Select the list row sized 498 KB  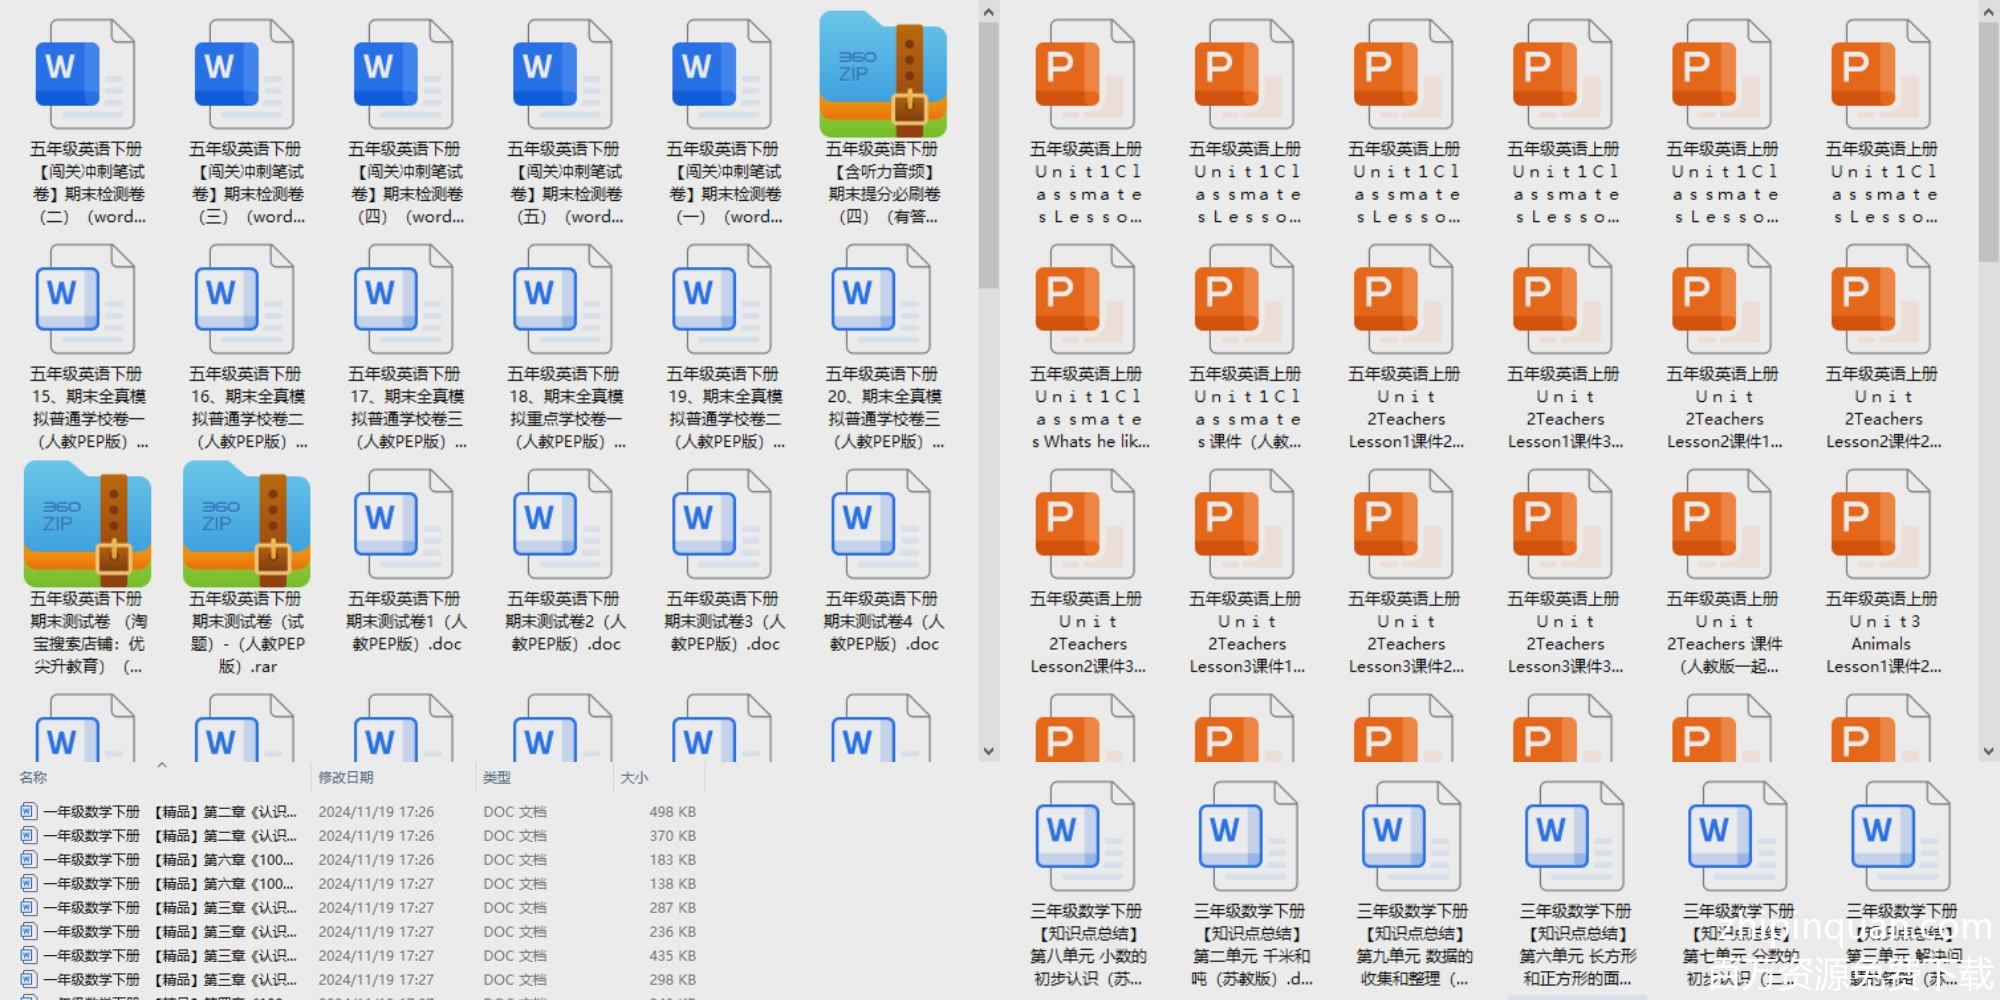(170, 811)
